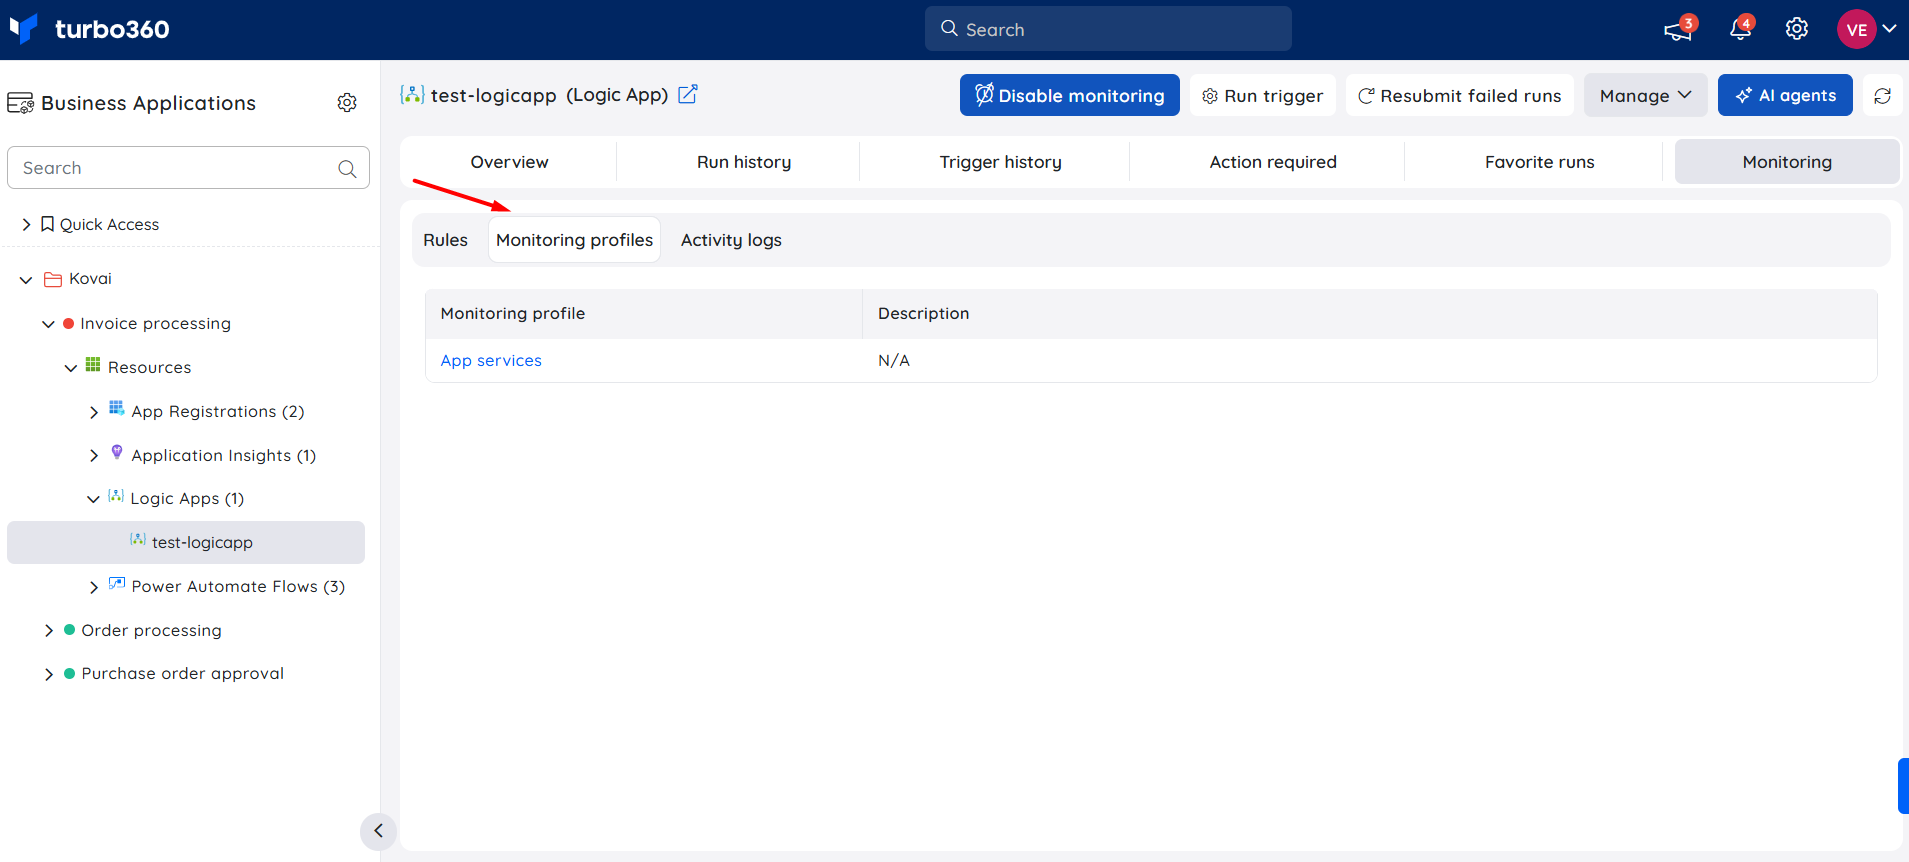Expand App Registrations (2)
Image resolution: width=1909 pixels, height=862 pixels.
[x=94, y=412]
